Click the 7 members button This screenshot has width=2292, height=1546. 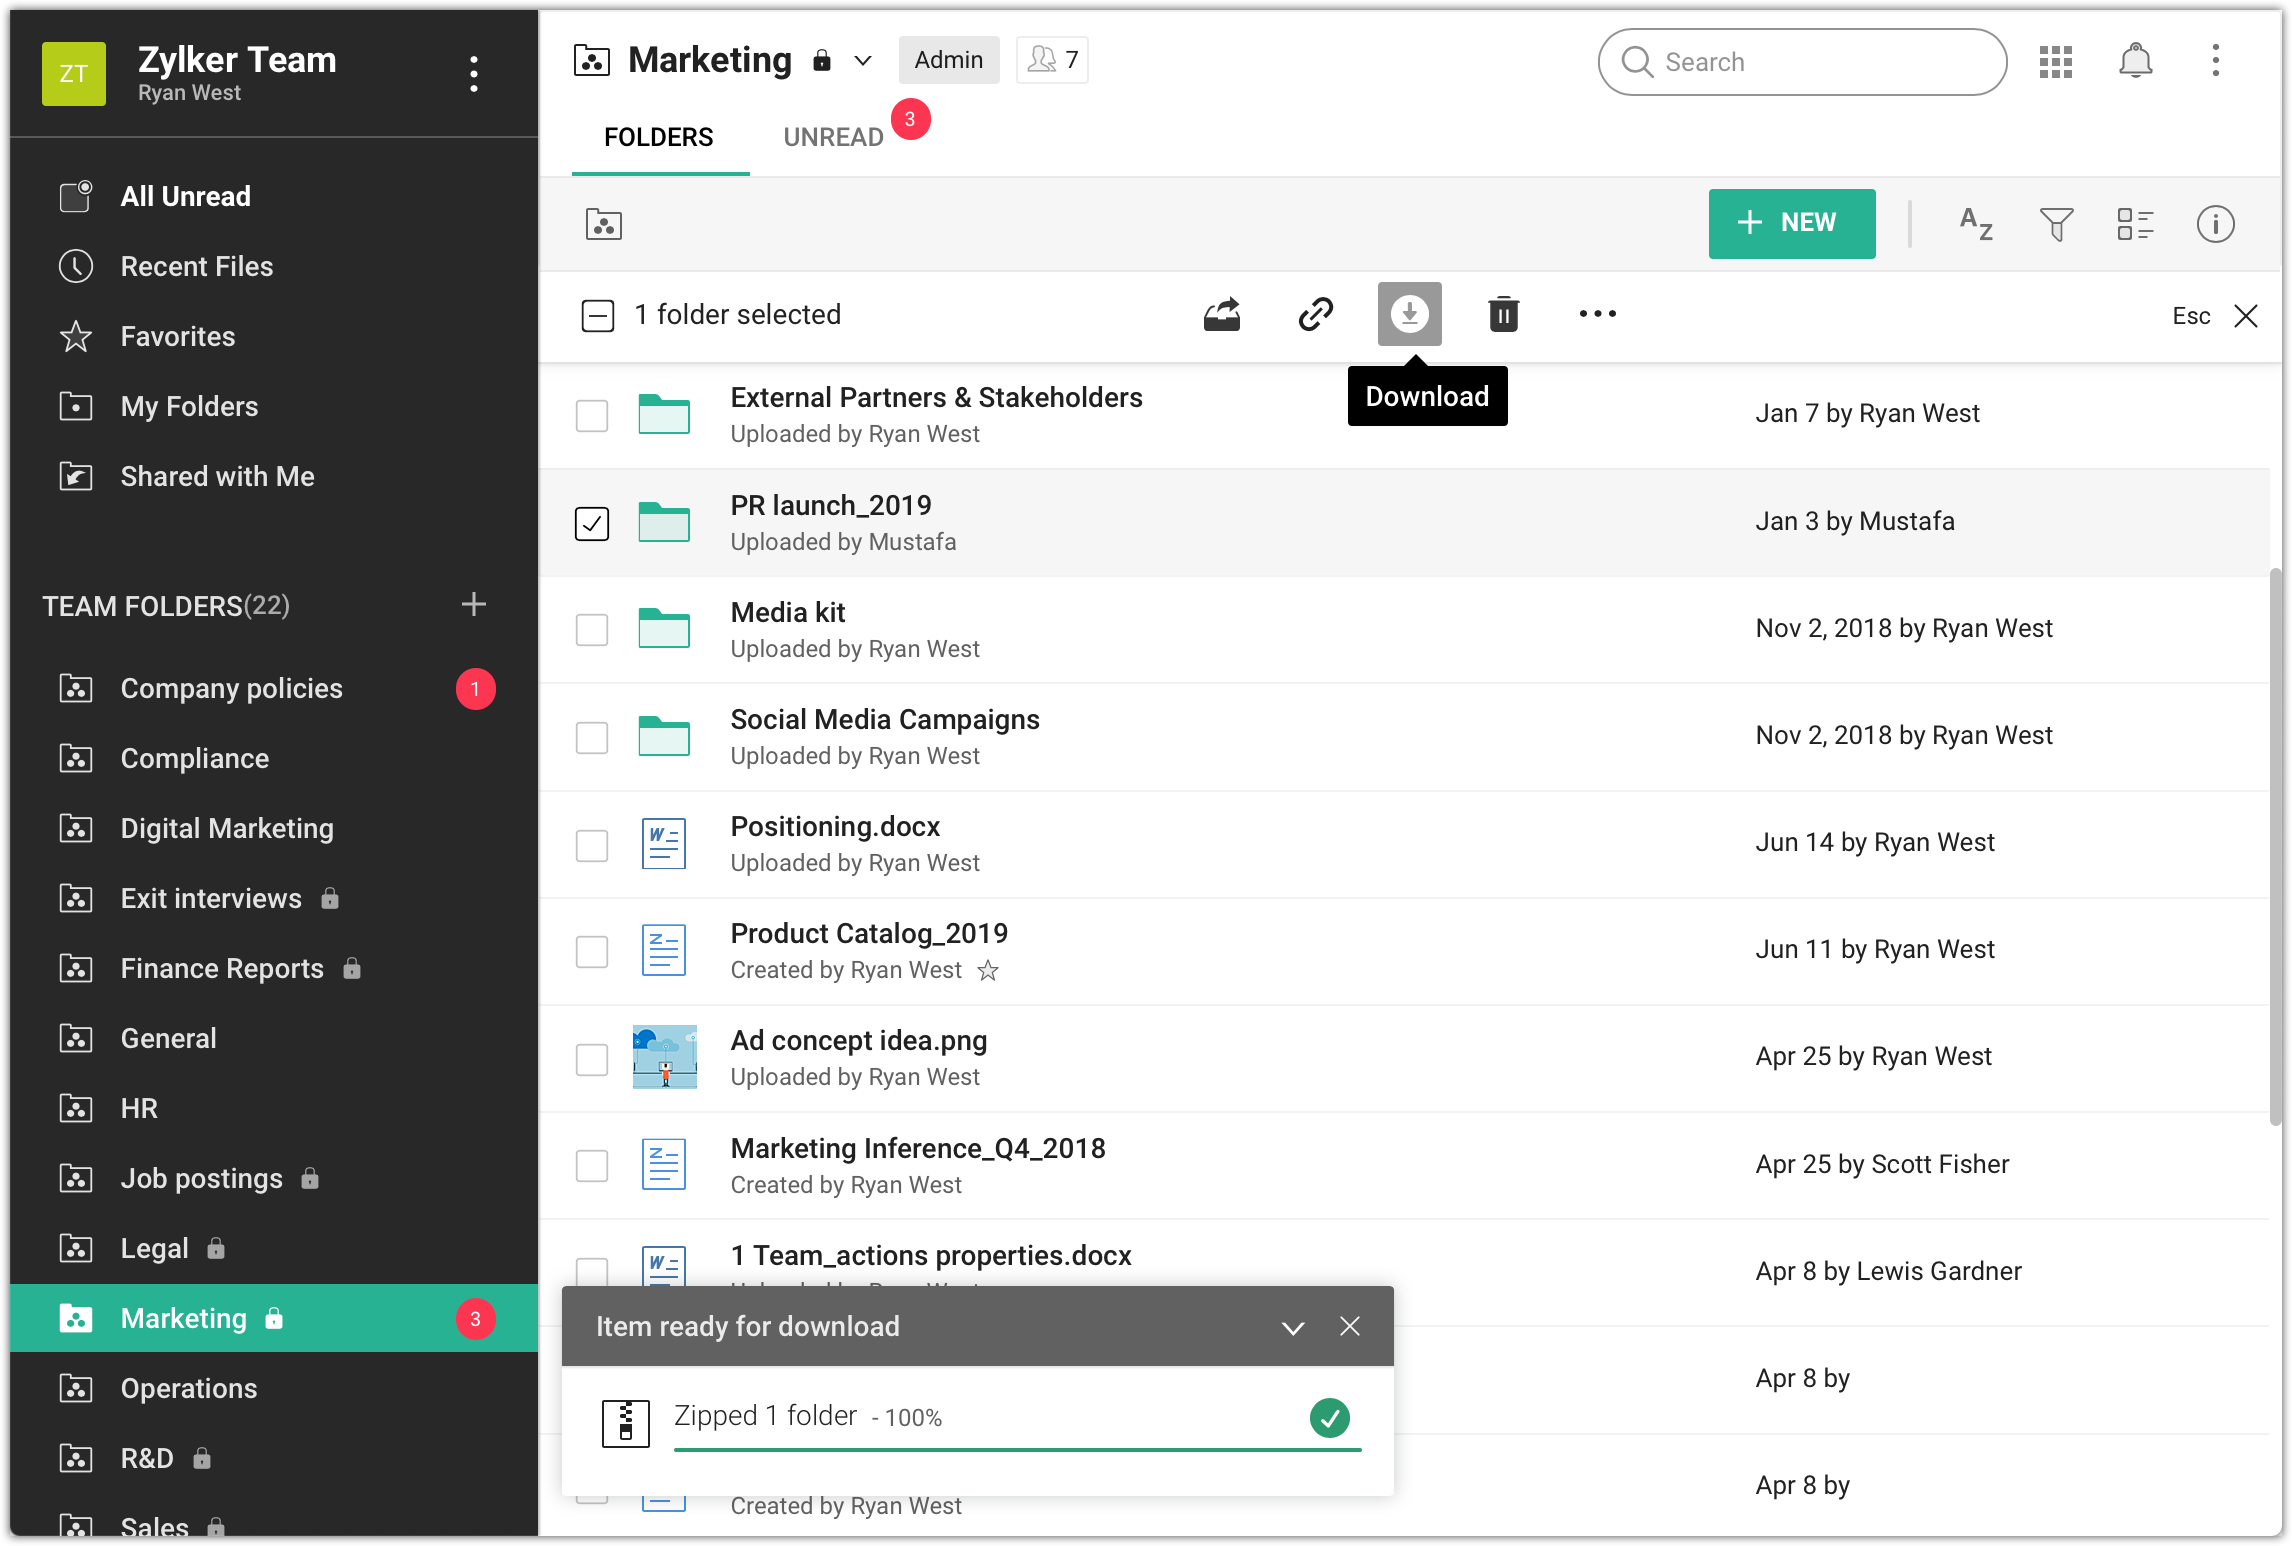tap(1052, 60)
